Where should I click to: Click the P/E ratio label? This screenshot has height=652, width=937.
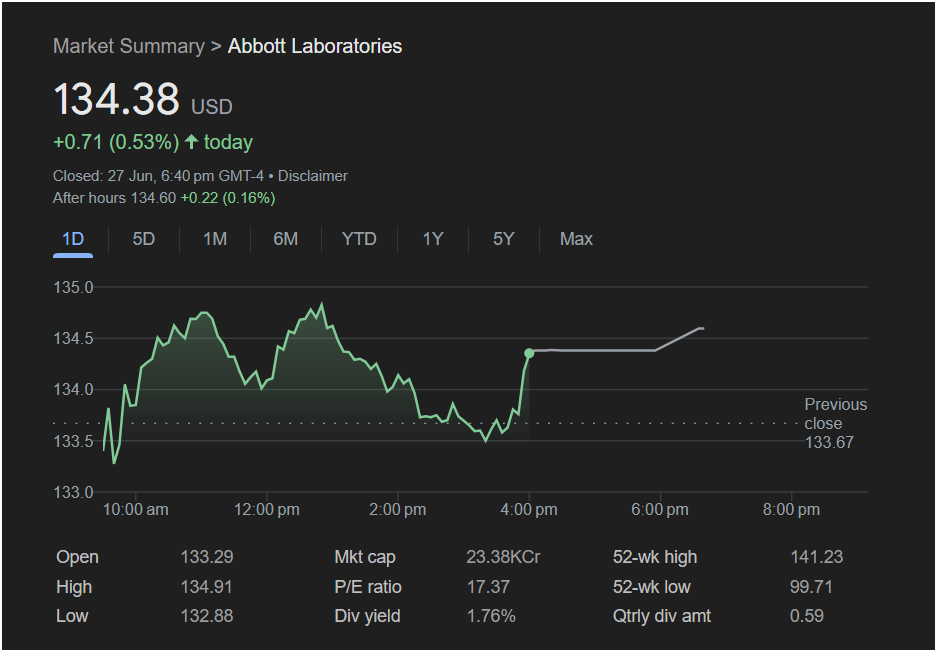tap(368, 587)
